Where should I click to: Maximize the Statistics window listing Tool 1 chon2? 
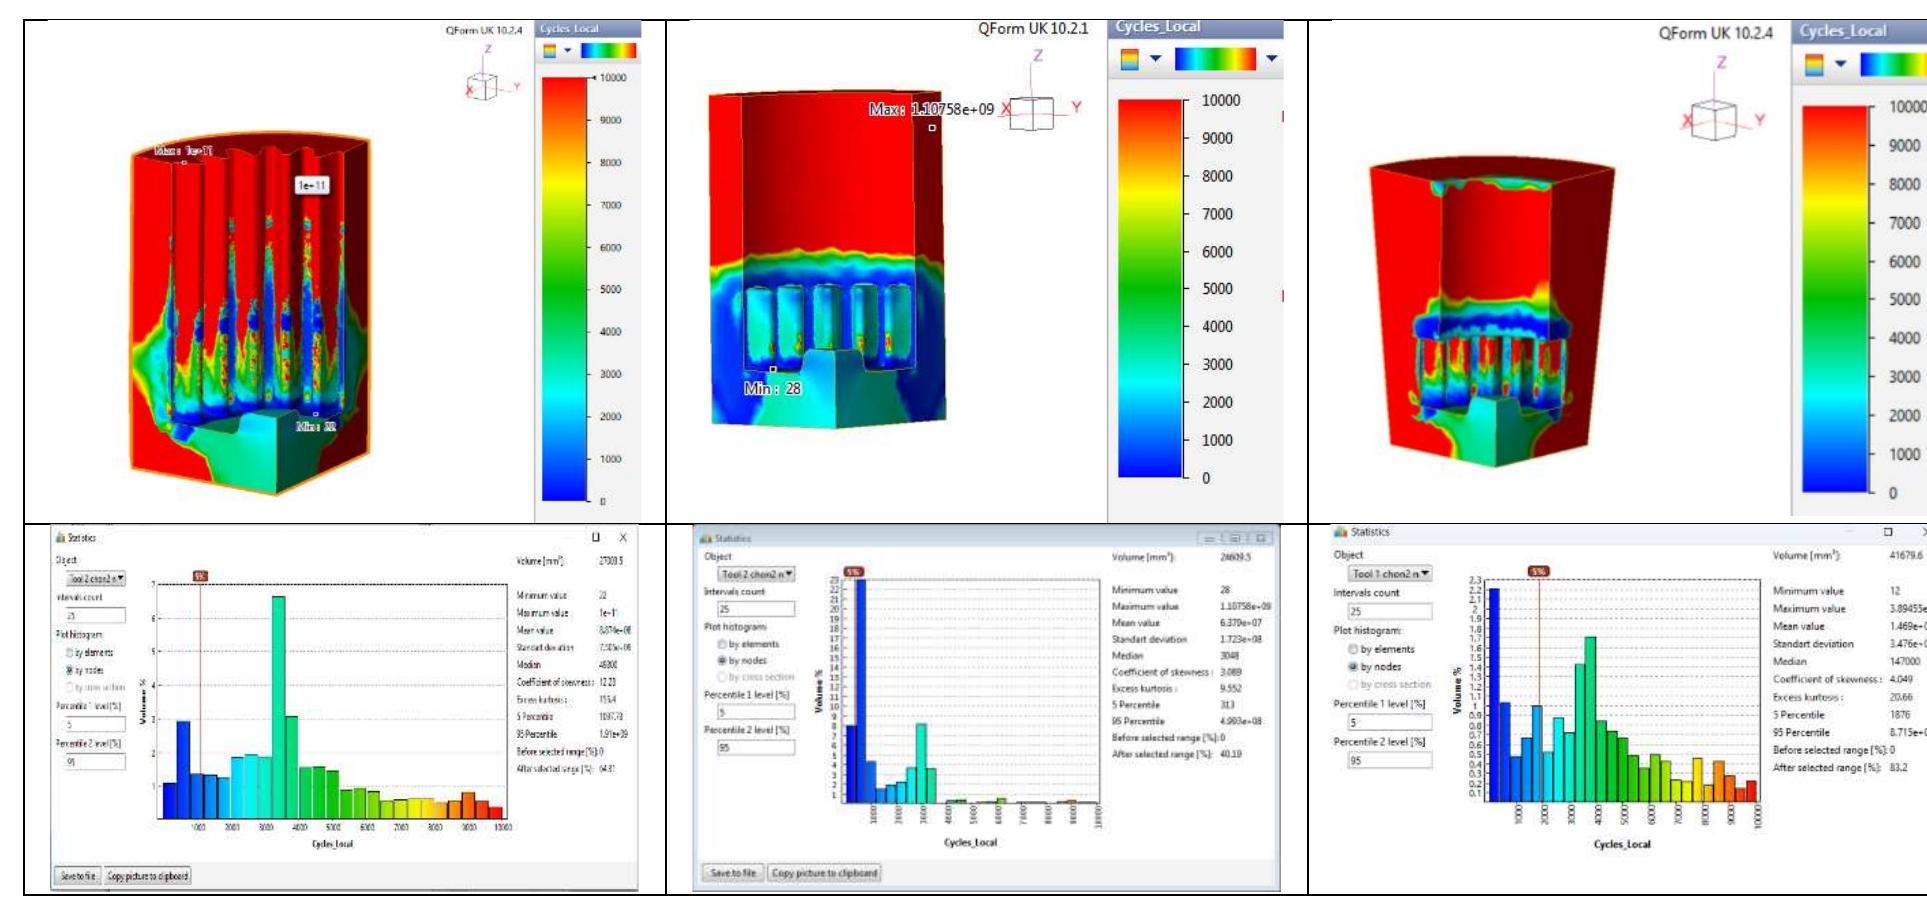(x=1888, y=532)
